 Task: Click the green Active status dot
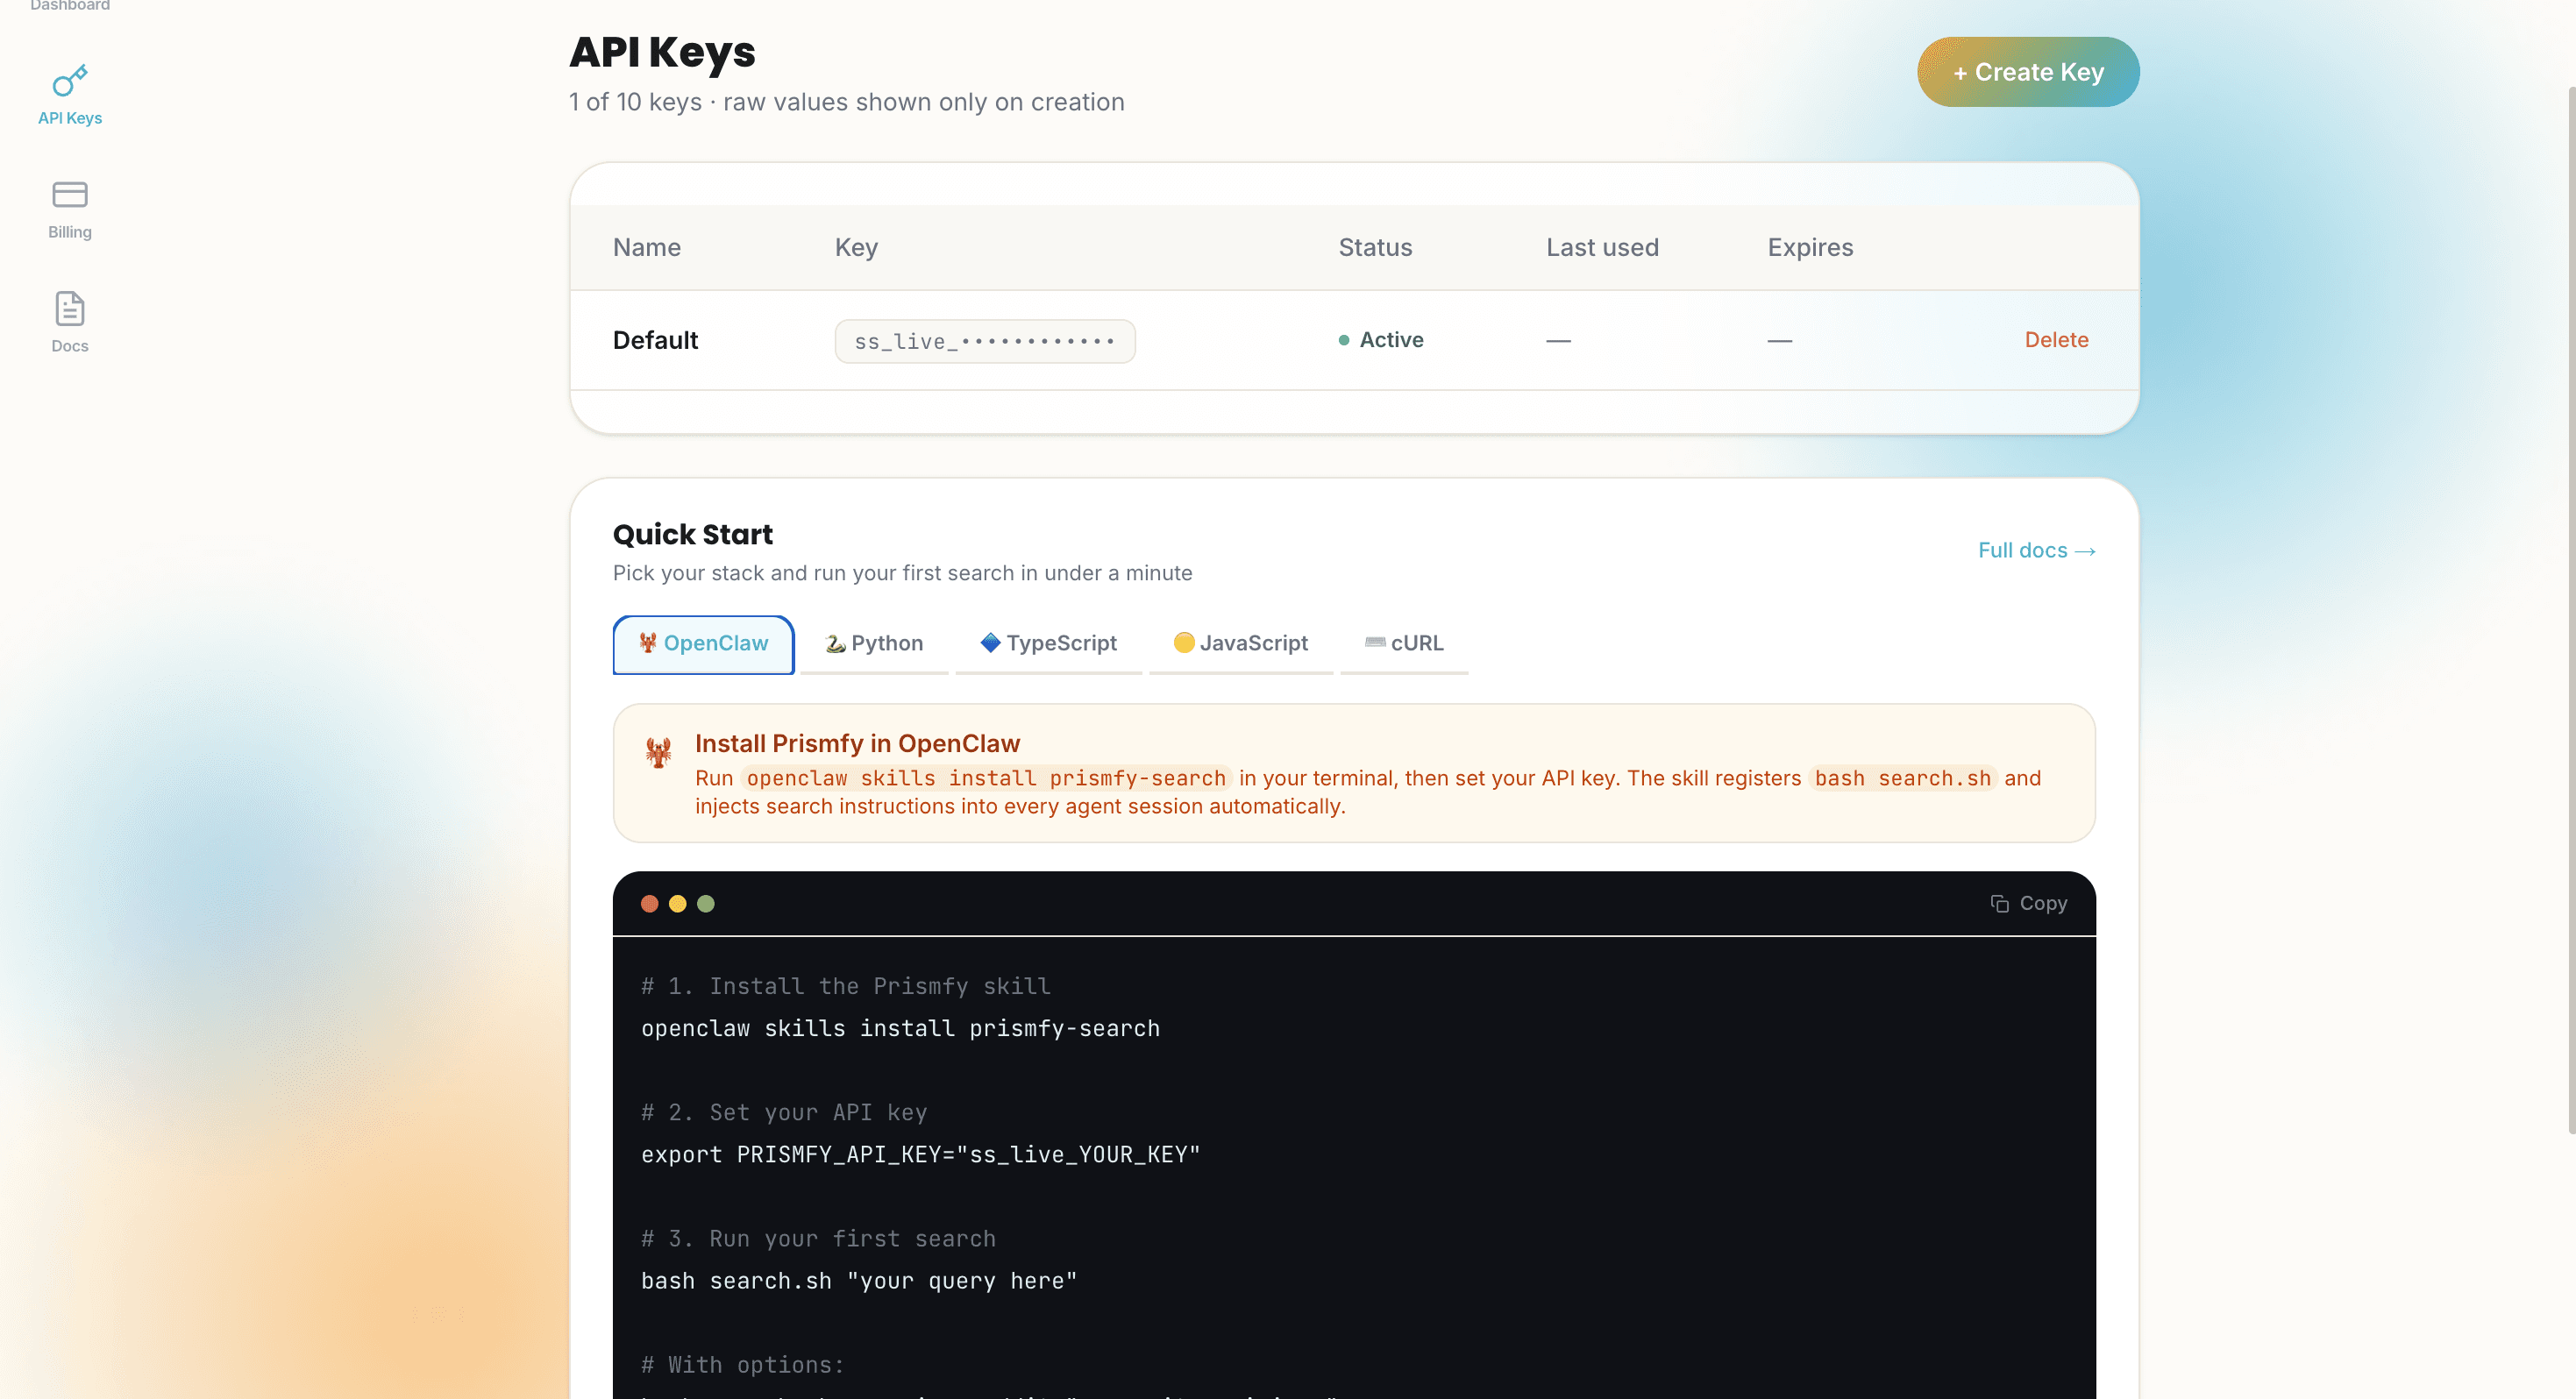[1344, 340]
